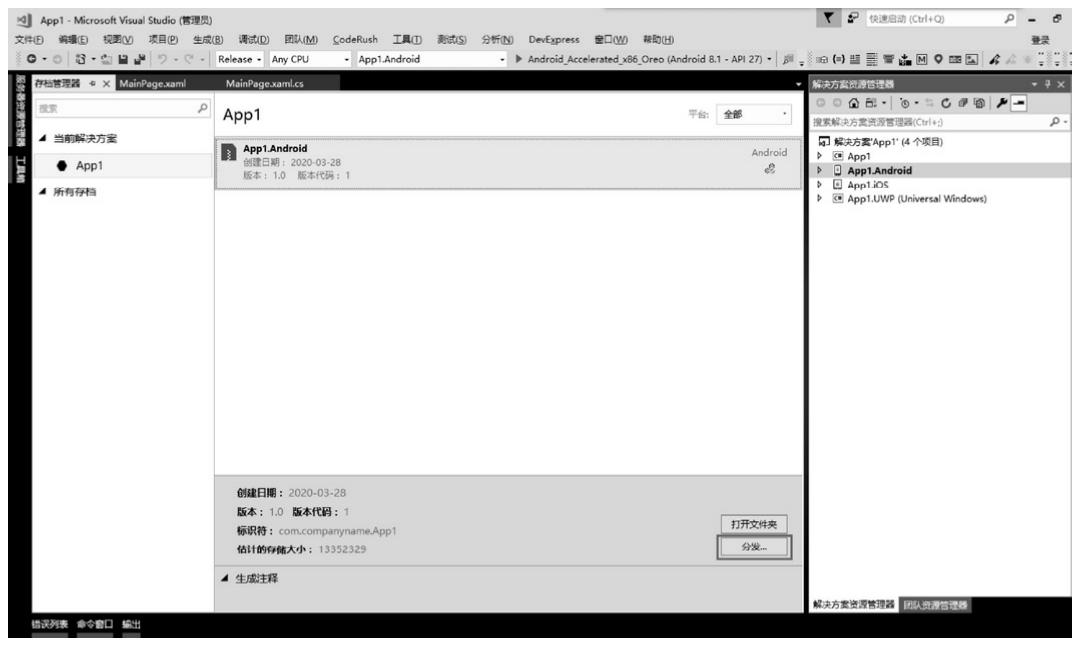The height and width of the screenshot is (646, 1079).
Task: Click the auto-hide pin on Solution Explorer panel
Action: tap(1047, 84)
